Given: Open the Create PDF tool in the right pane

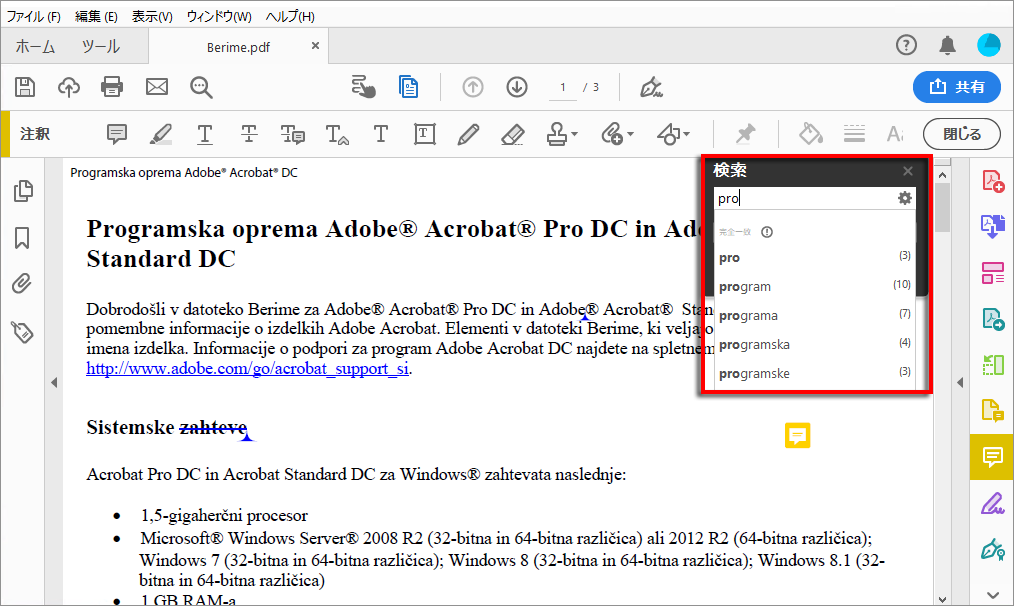Looking at the screenshot, I should click(993, 181).
